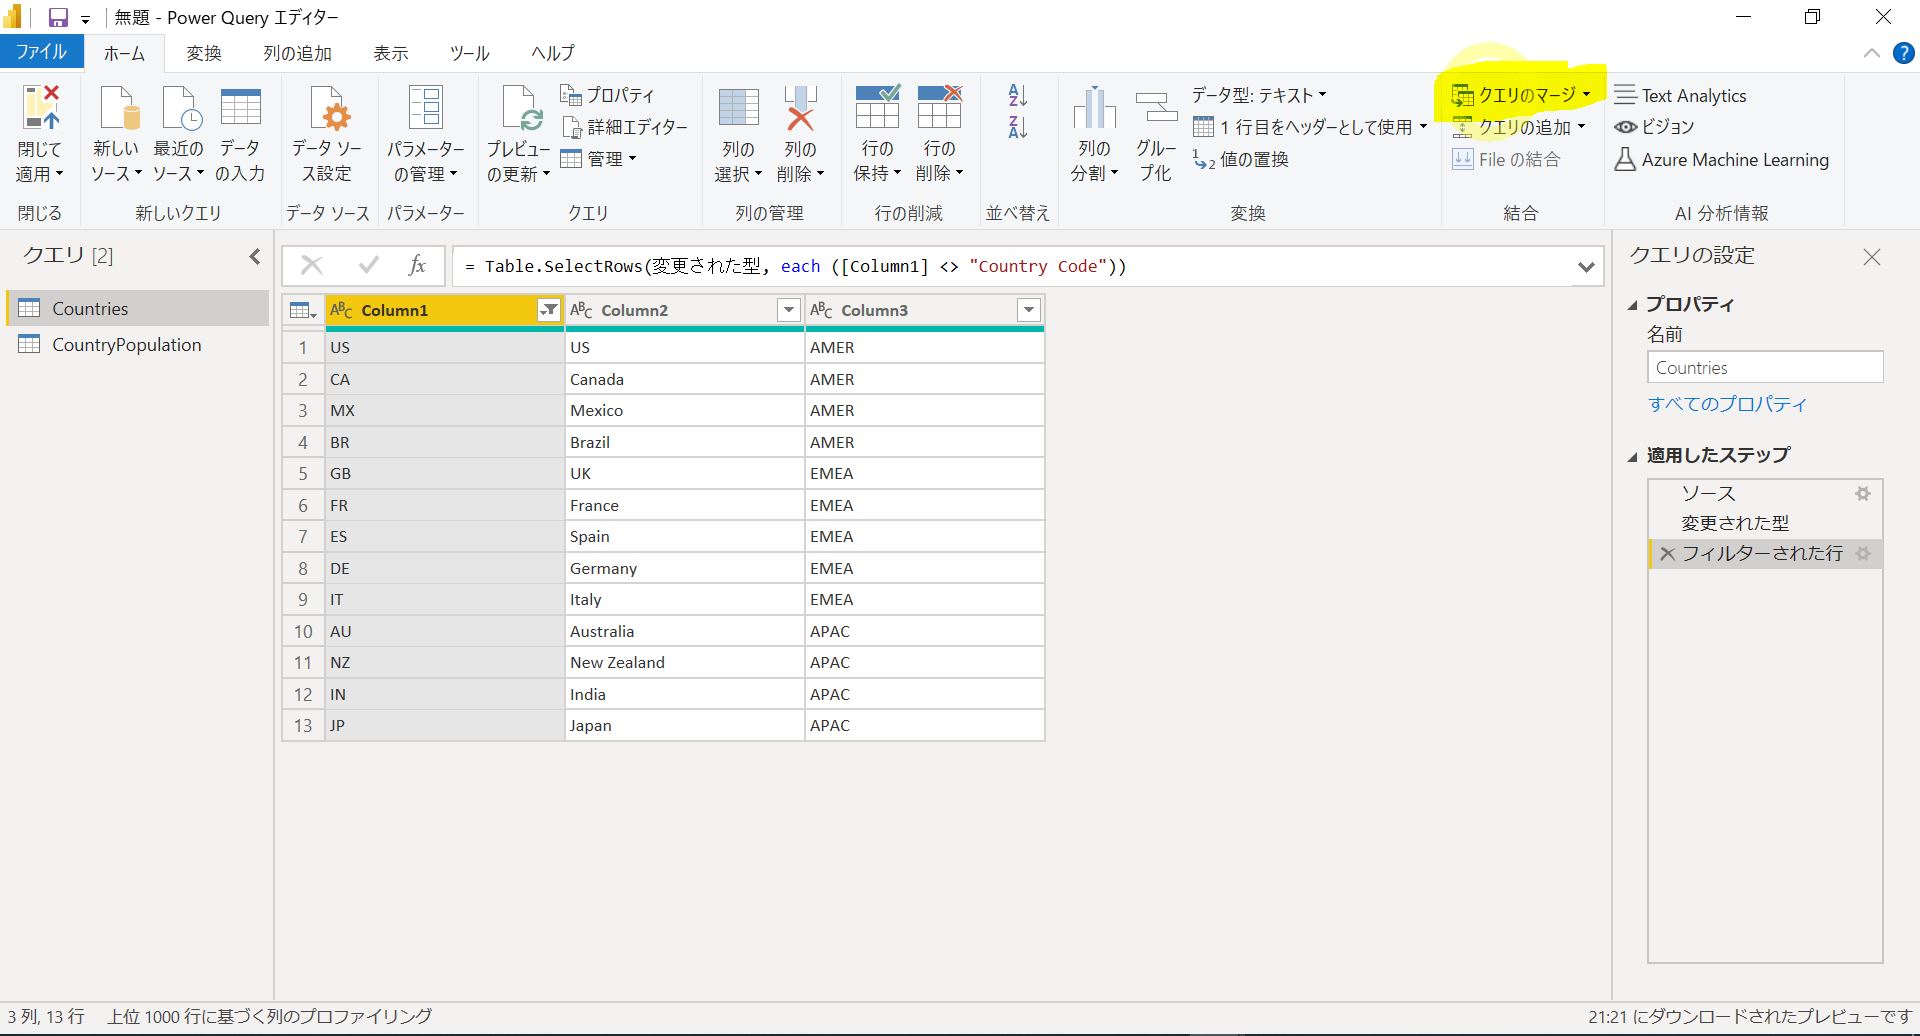Delete the フィルターされた行 step via X

point(1667,554)
